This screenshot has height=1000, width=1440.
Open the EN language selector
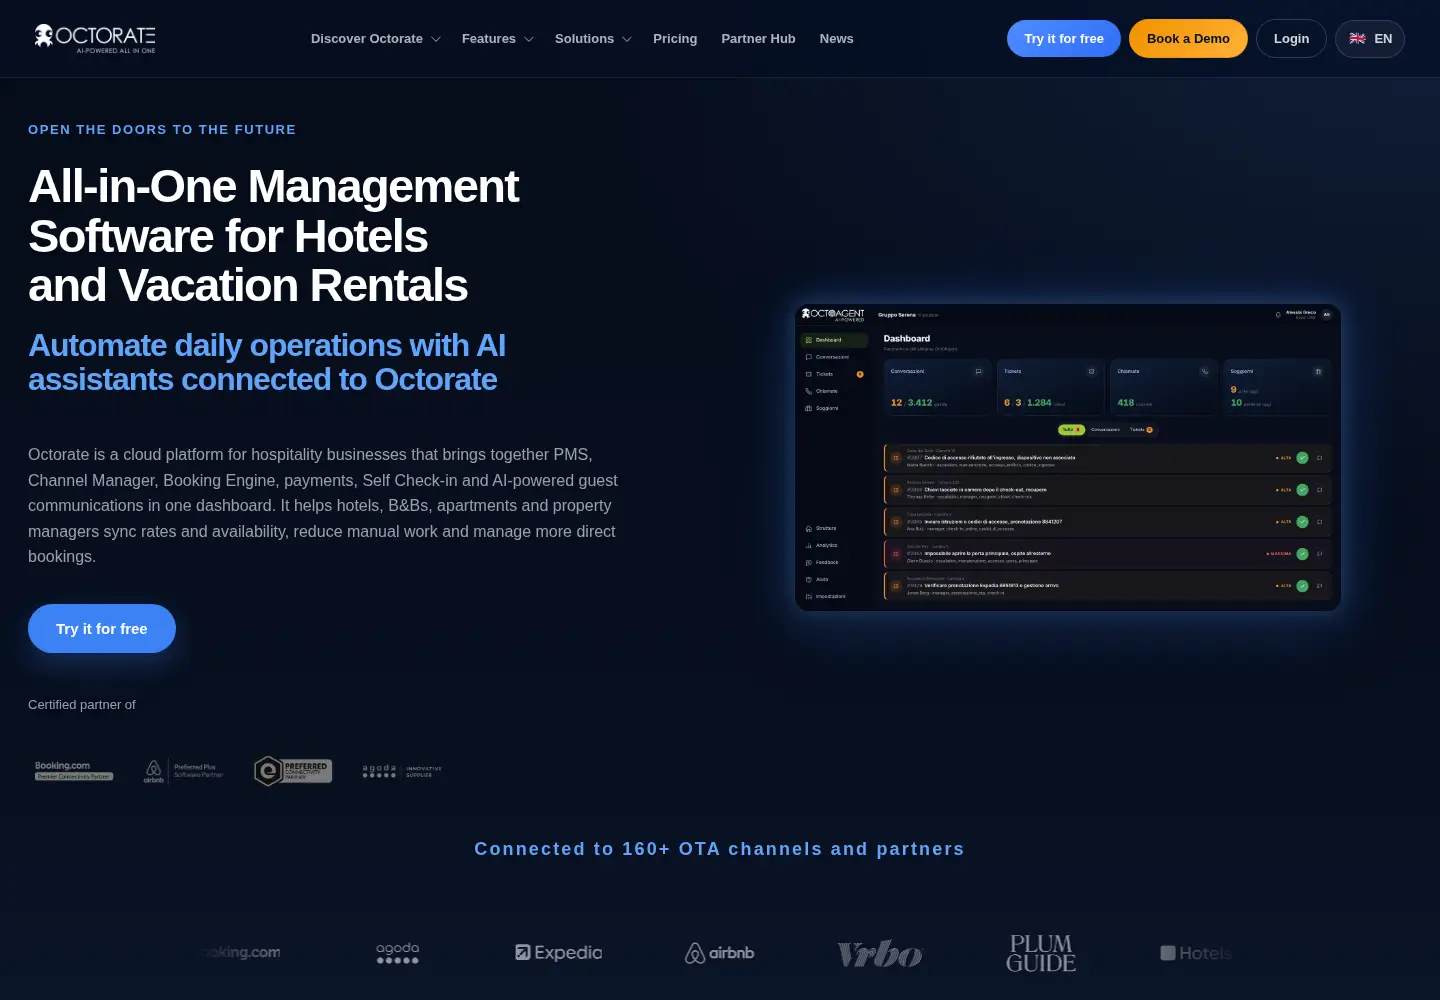[x=1370, y=39]
